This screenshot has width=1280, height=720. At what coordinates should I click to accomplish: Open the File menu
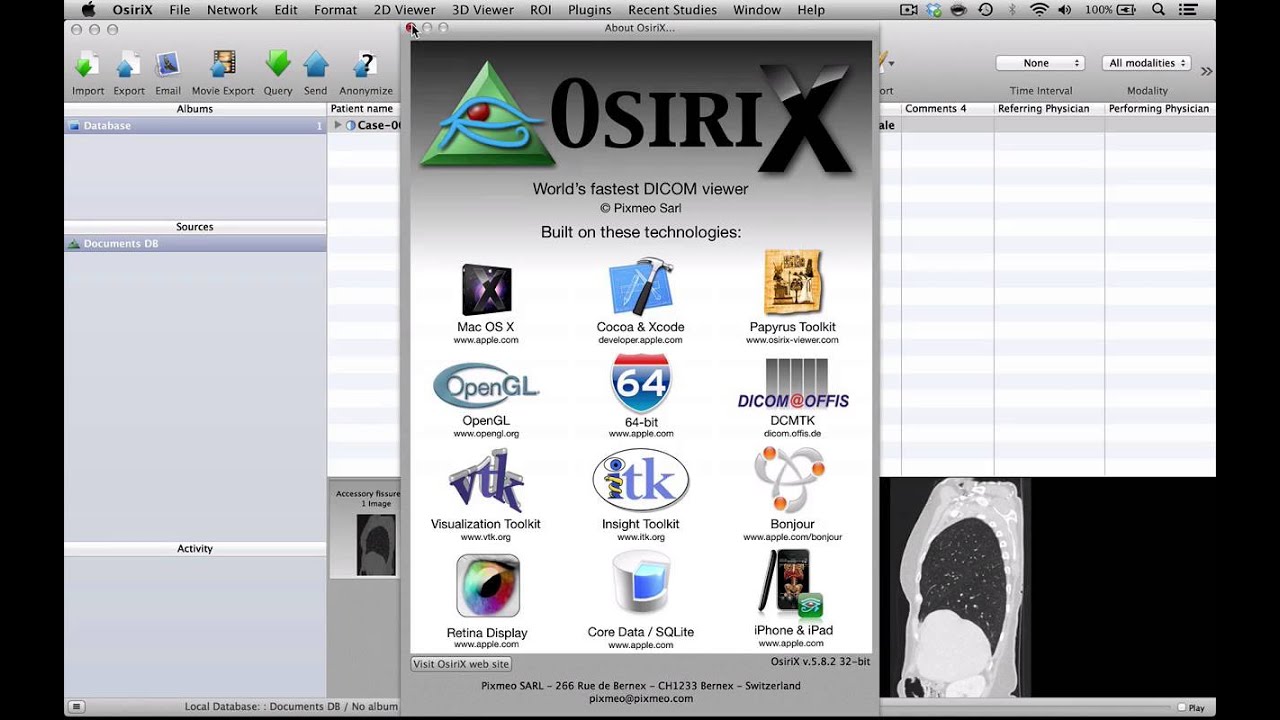coord(180,10)
